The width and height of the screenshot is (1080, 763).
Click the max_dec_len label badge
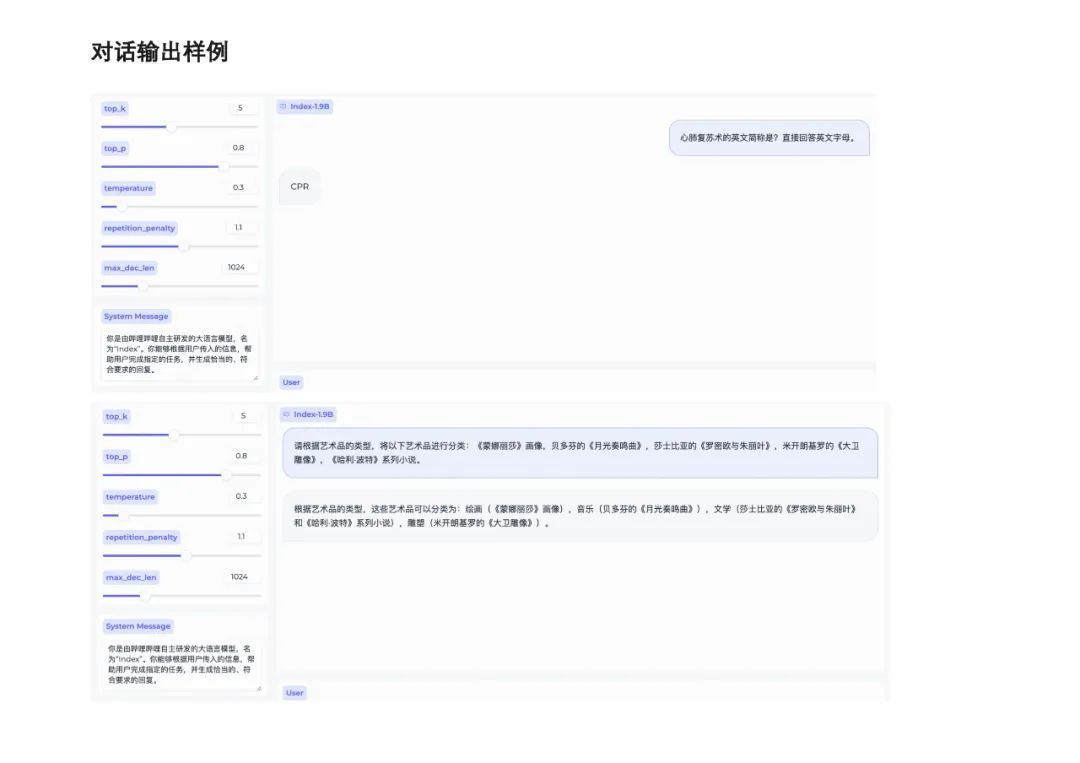[x=127, y=267]
